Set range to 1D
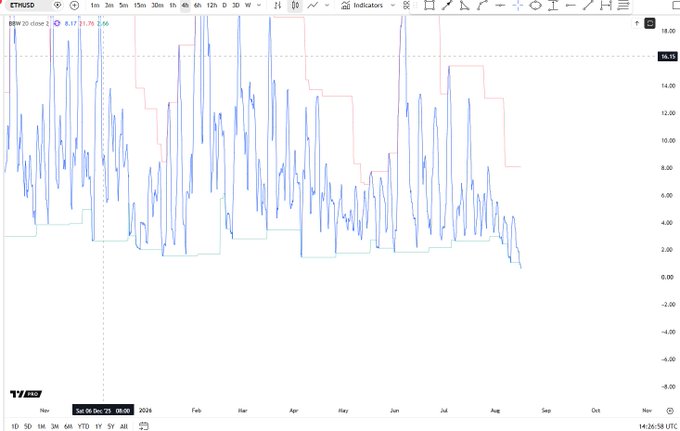Viewport: 680px width, 431px height. coord(15,426)
